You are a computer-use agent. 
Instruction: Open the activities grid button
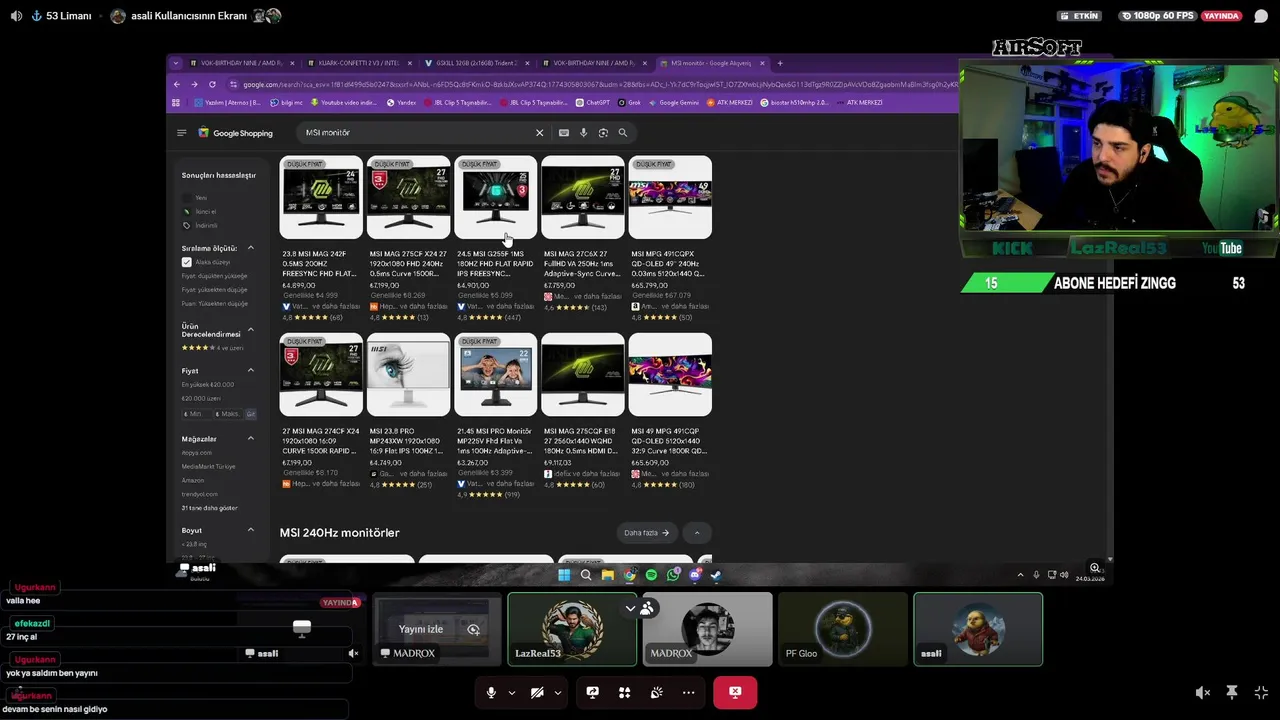(x=624, y=692)
